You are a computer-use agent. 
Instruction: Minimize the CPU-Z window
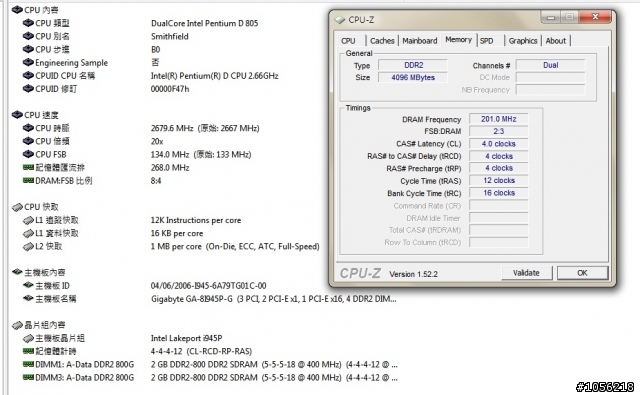click(x=551, y=17)
